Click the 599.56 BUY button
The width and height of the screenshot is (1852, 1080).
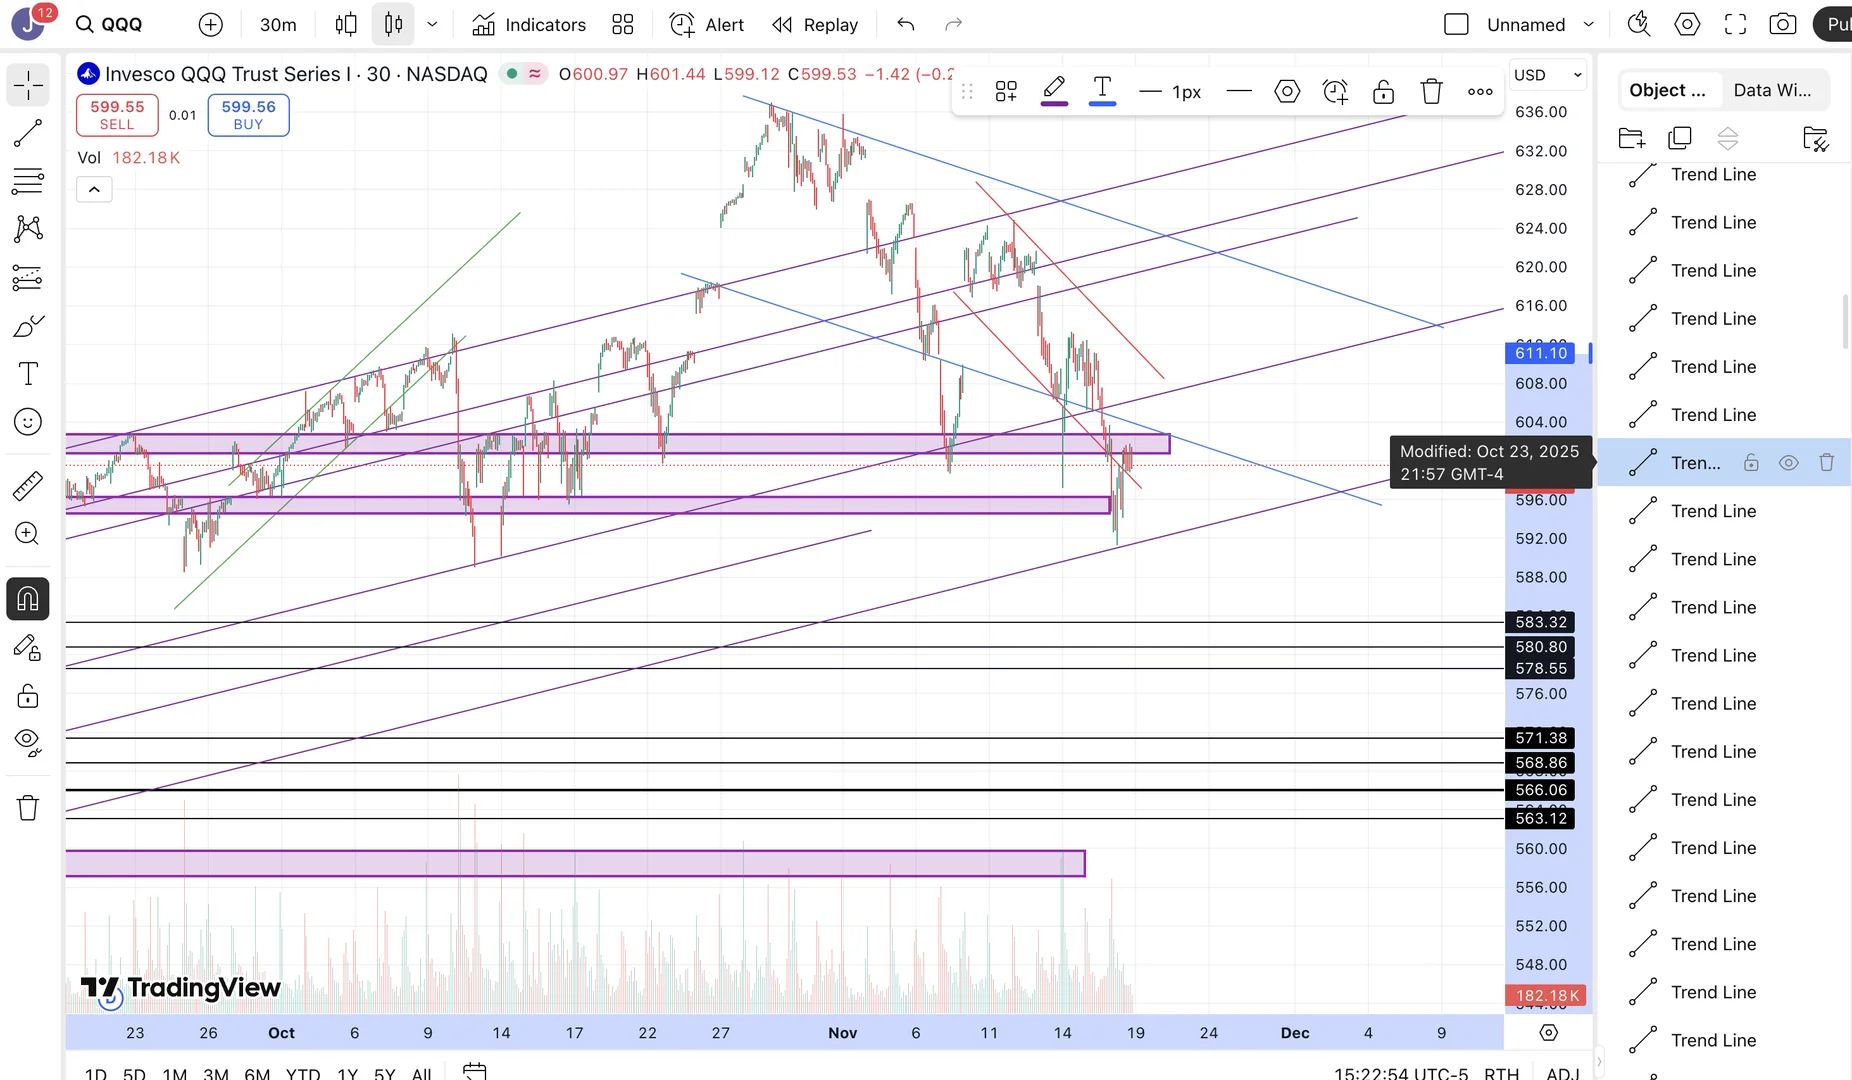tap(249, 115)
